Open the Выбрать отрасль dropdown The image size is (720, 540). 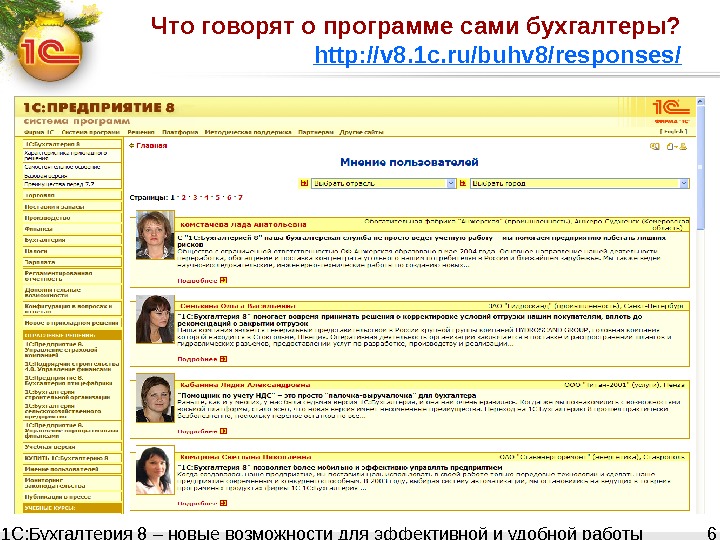coord(383,183)
